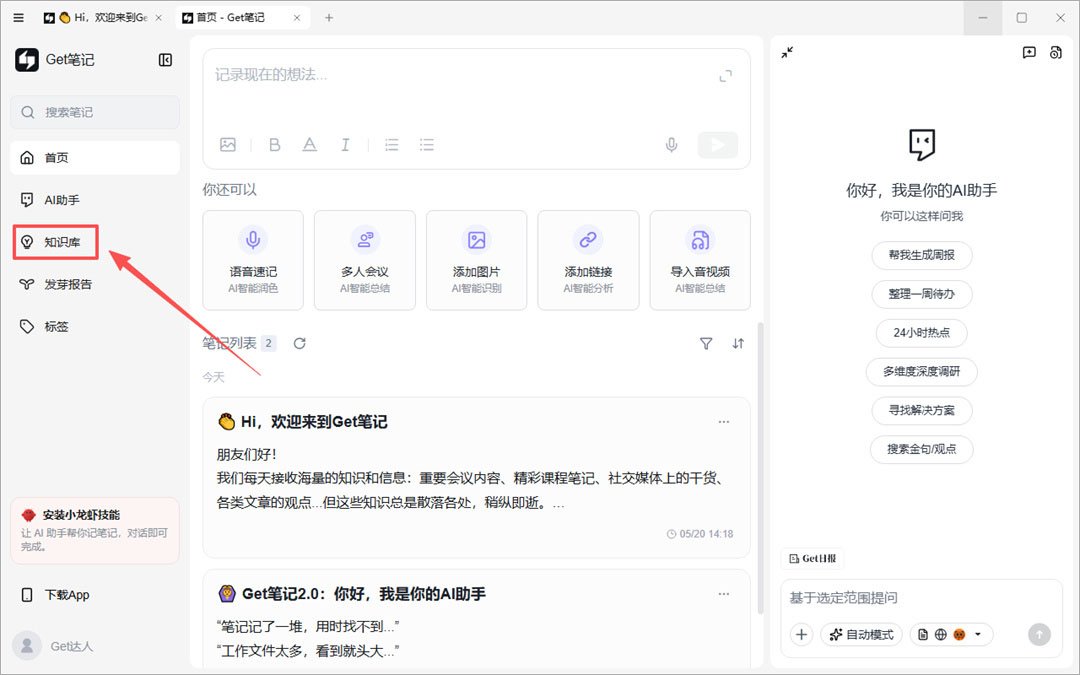This screenshot has width=1080, height=675.
Task: Apply text color formatting (A icon)
Action: click(310, 145)
